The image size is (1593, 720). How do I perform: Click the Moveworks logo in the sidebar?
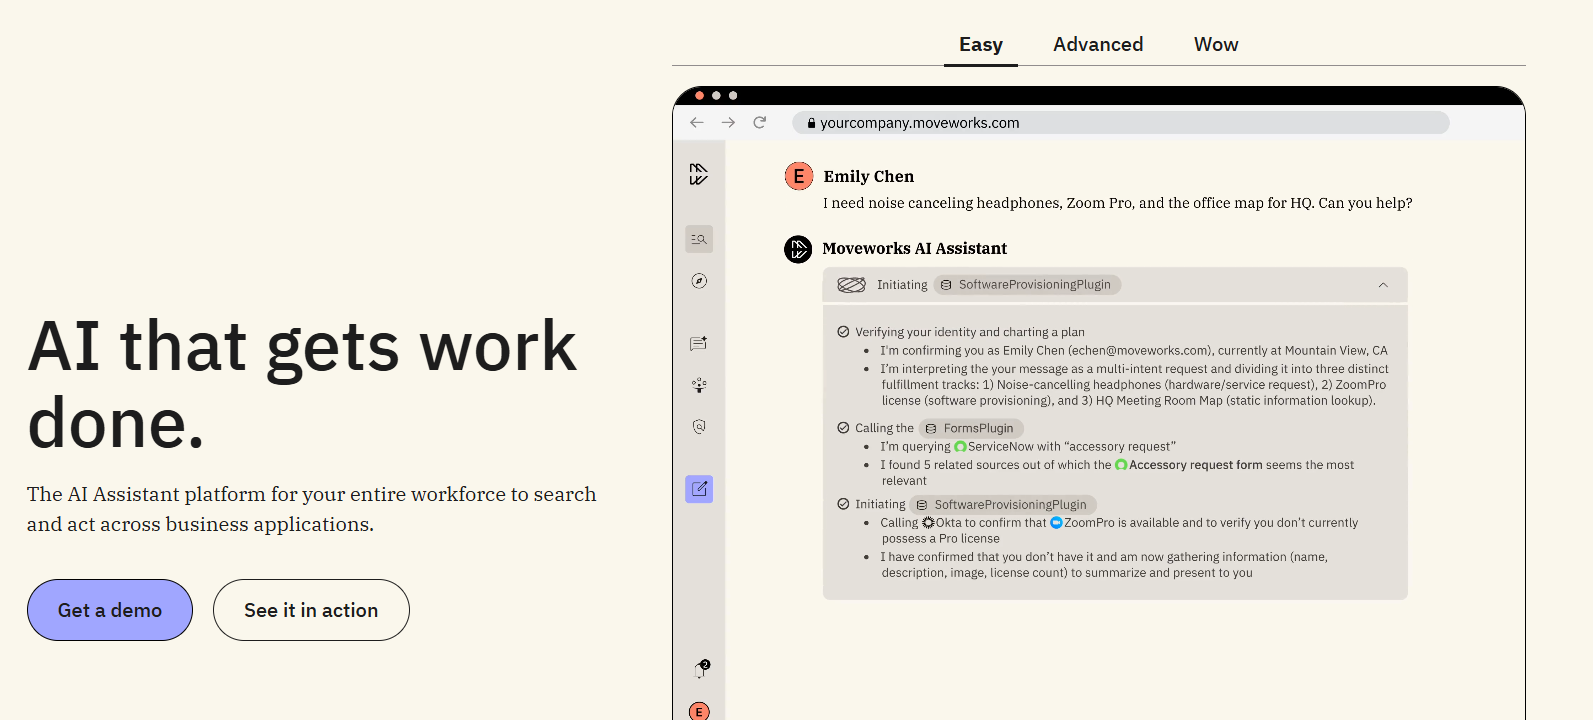click(698, 174)
